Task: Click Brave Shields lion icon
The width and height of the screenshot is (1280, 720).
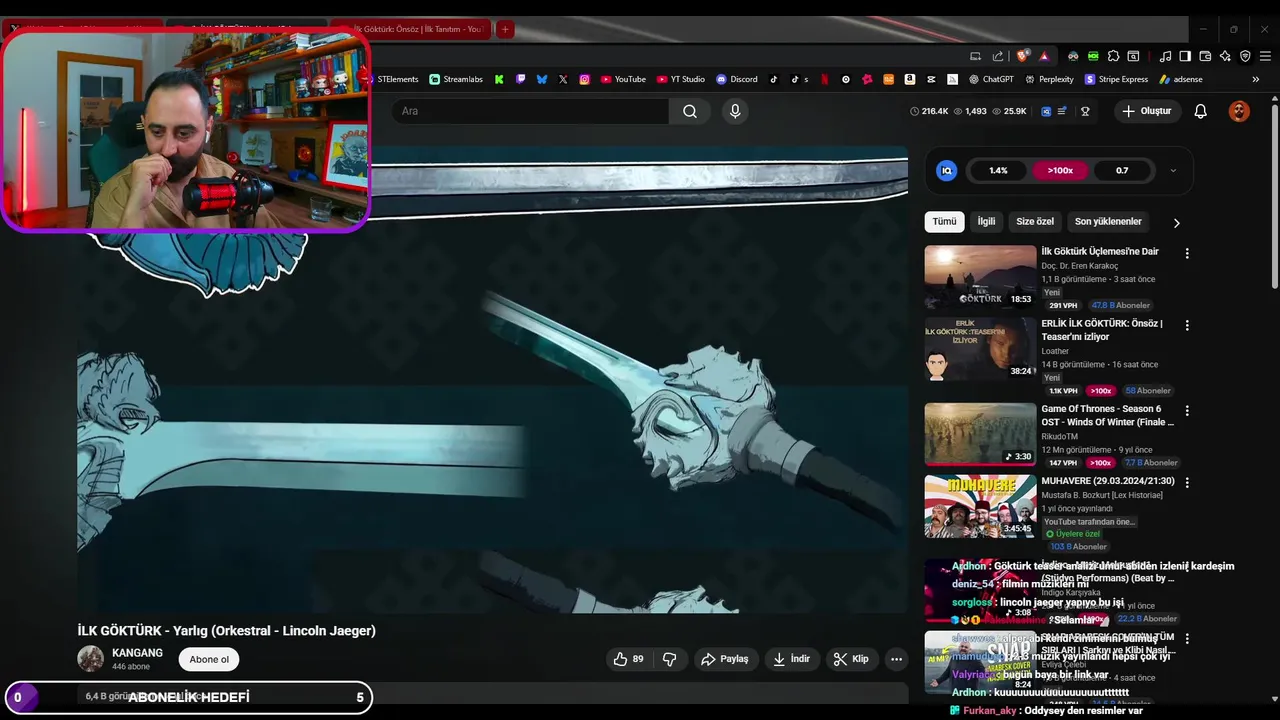Action: 1022,56
